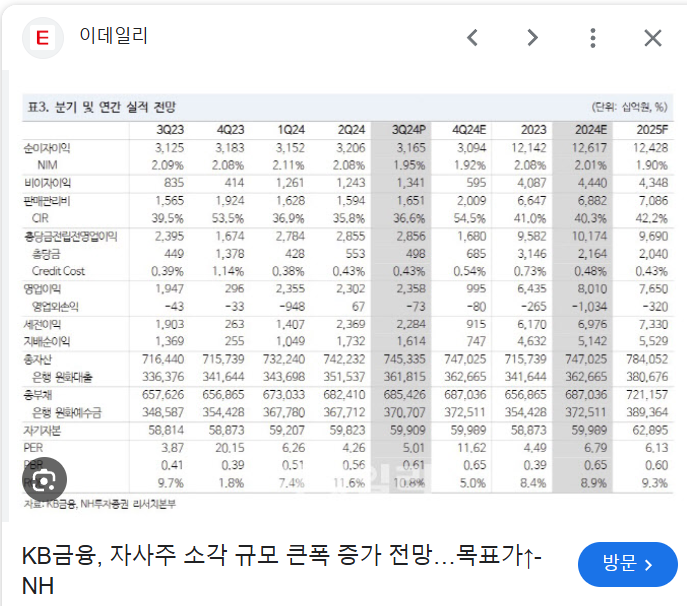Viewport: 687px width, 606px height.
Task: Go to previous image with left chevron
Action: [472, 38]
